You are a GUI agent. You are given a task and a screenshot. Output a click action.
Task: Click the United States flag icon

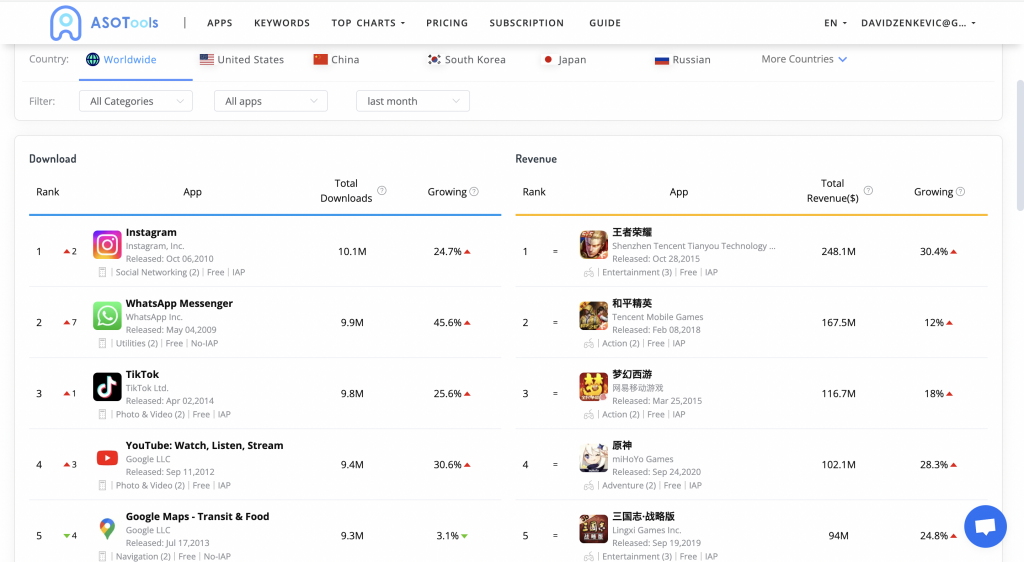tap(207, 59)
